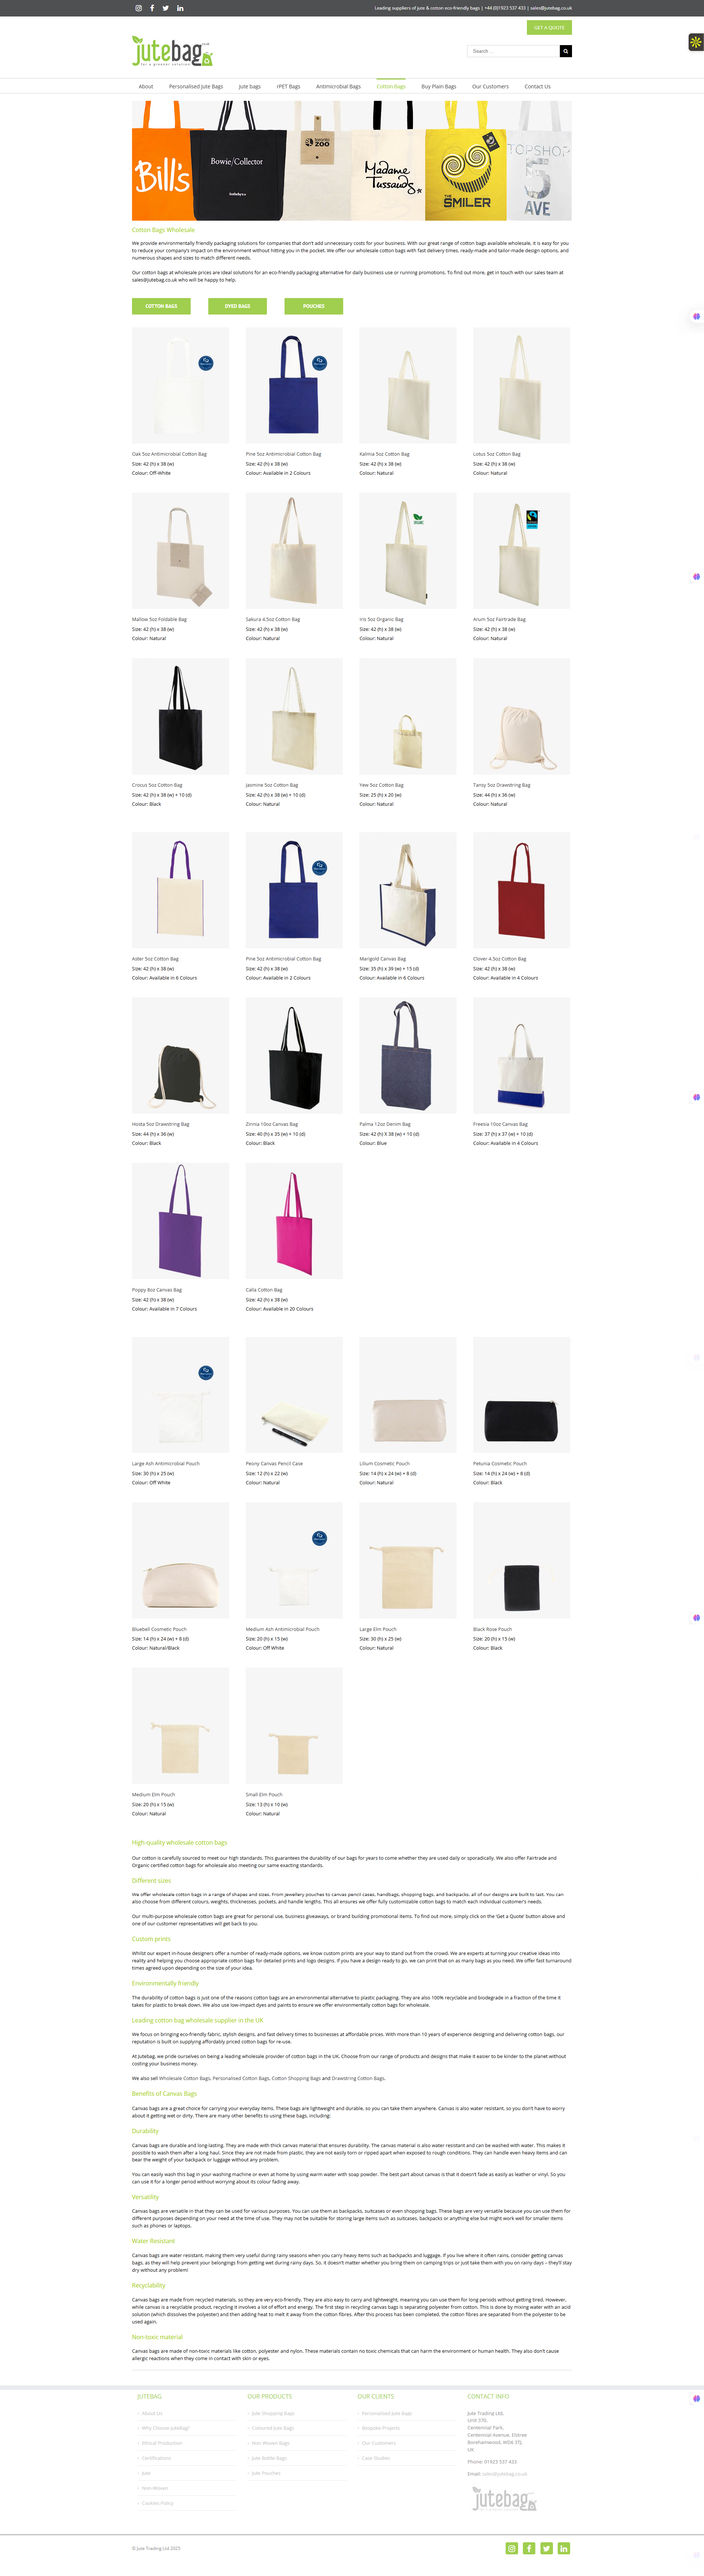The image size is (704, 2576).
Task: Click the Get A Quote button
Action: [x=549, y=28]
